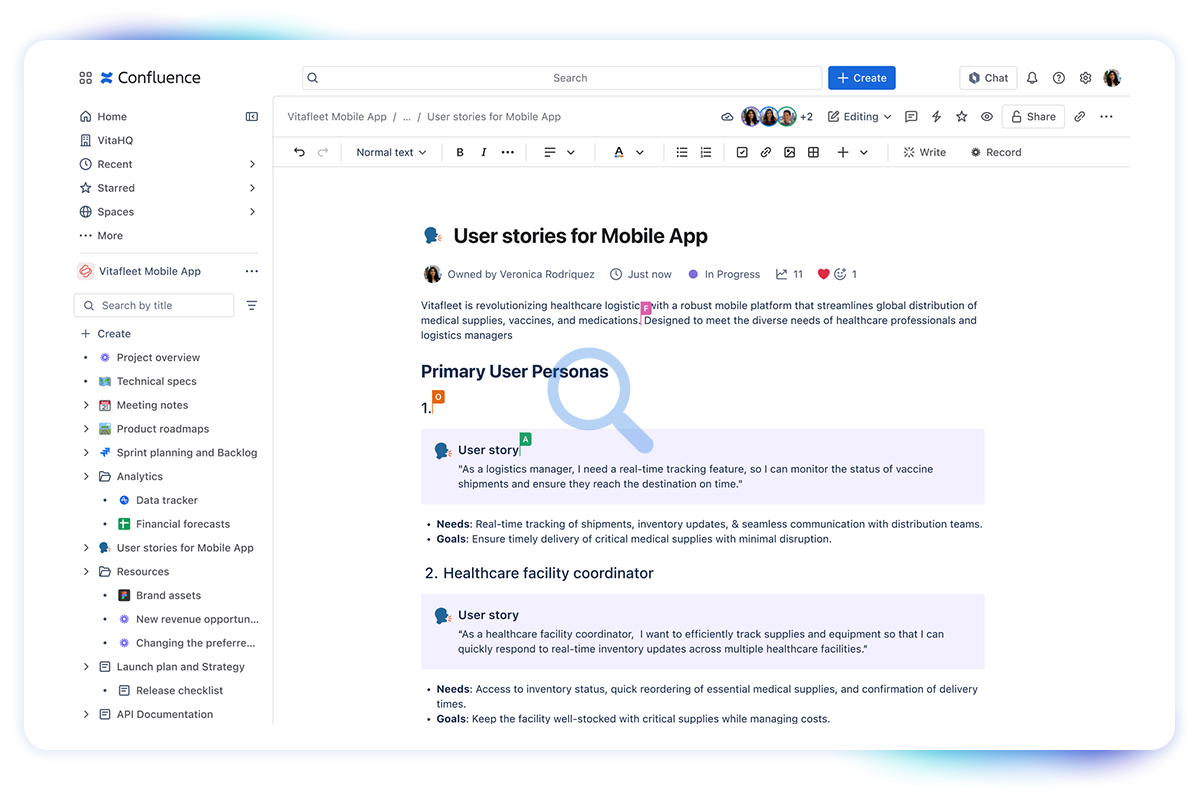Screen dimensions: 1200x800
Task: Insert a bulleted list
Action: point(682,153)
